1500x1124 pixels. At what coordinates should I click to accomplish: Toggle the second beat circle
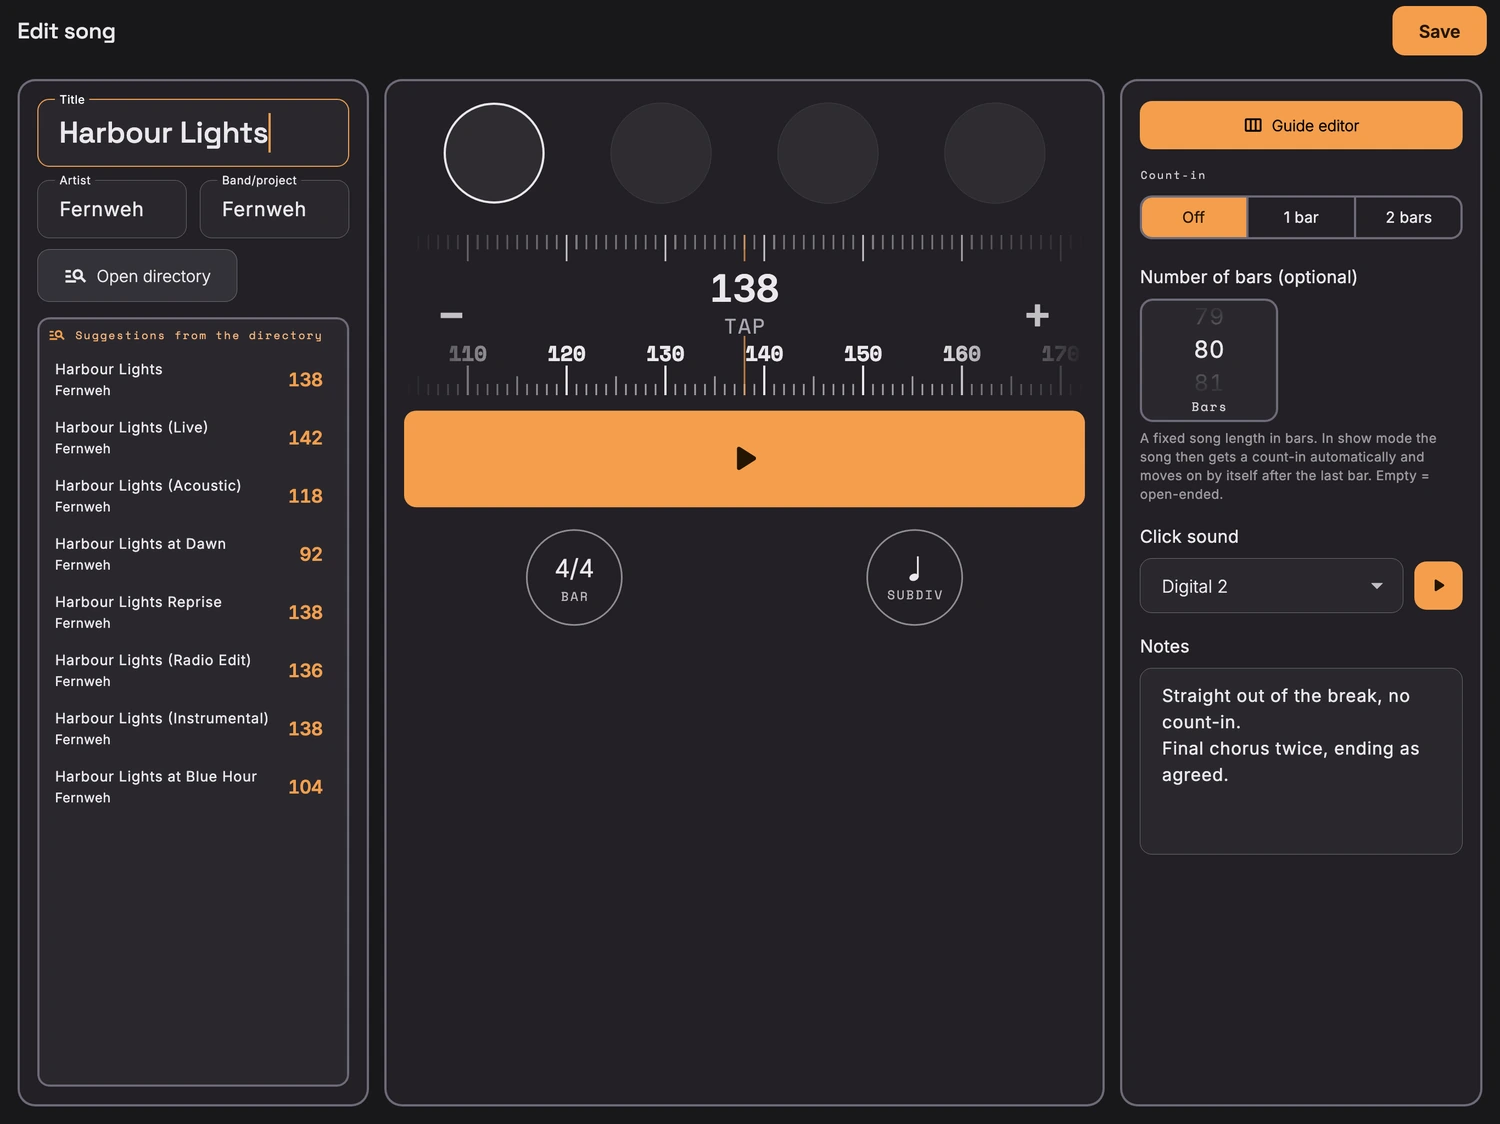pos(661,153)
